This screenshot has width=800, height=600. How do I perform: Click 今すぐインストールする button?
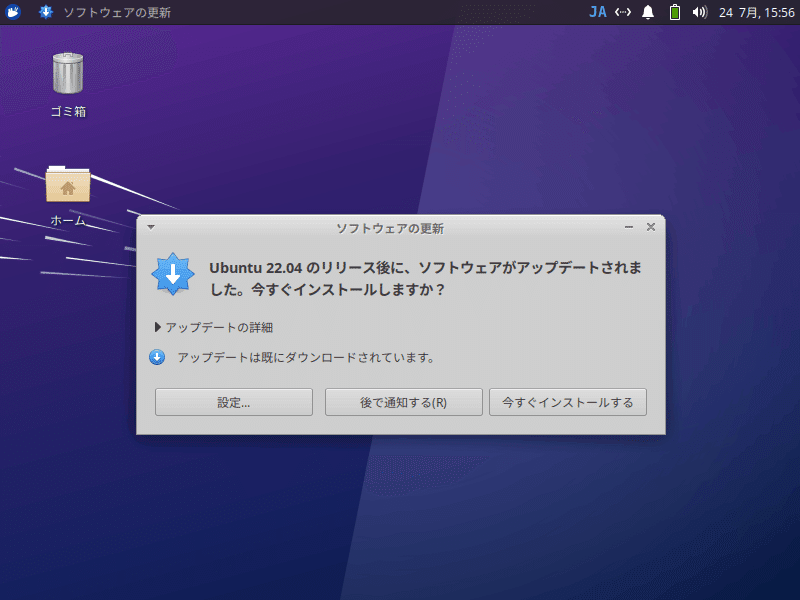click(x=568, y=402)
